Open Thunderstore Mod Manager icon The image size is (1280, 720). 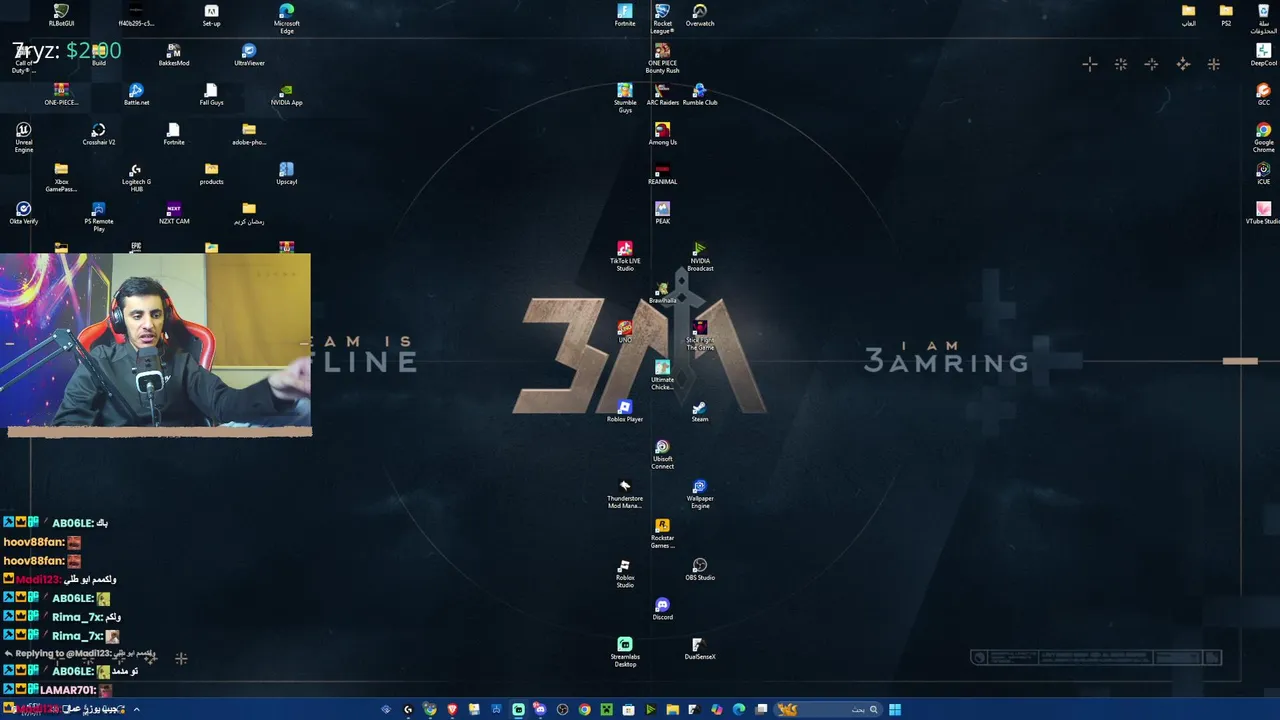click(625, 494)
